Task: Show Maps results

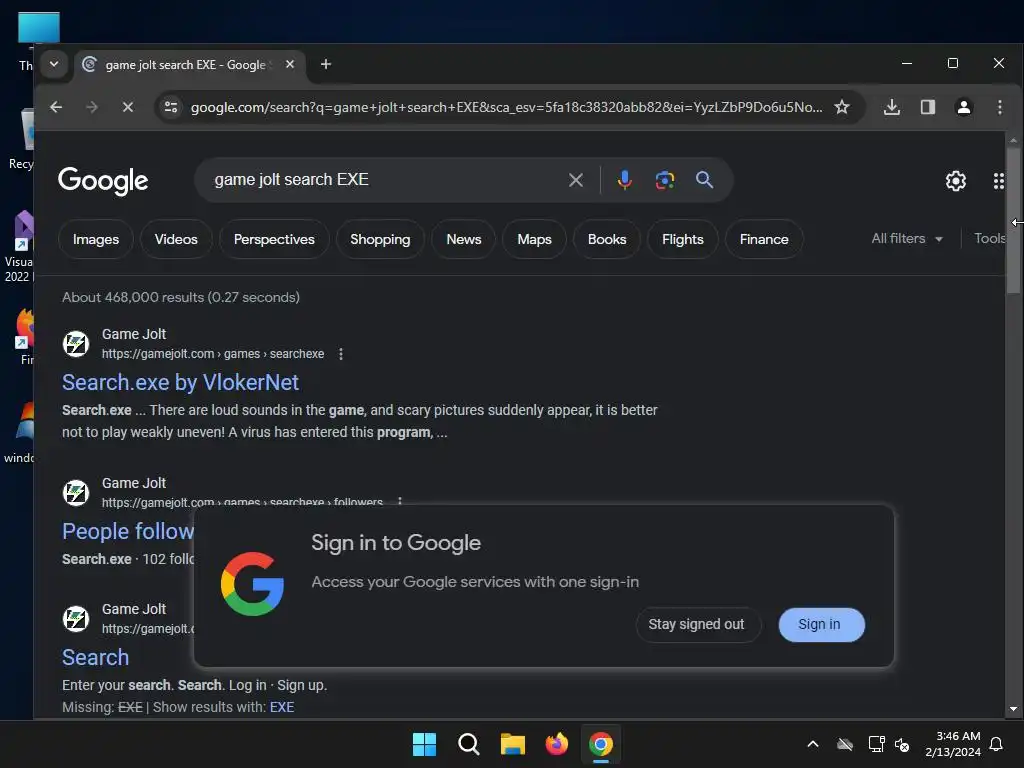Action: tap(534, 239)
